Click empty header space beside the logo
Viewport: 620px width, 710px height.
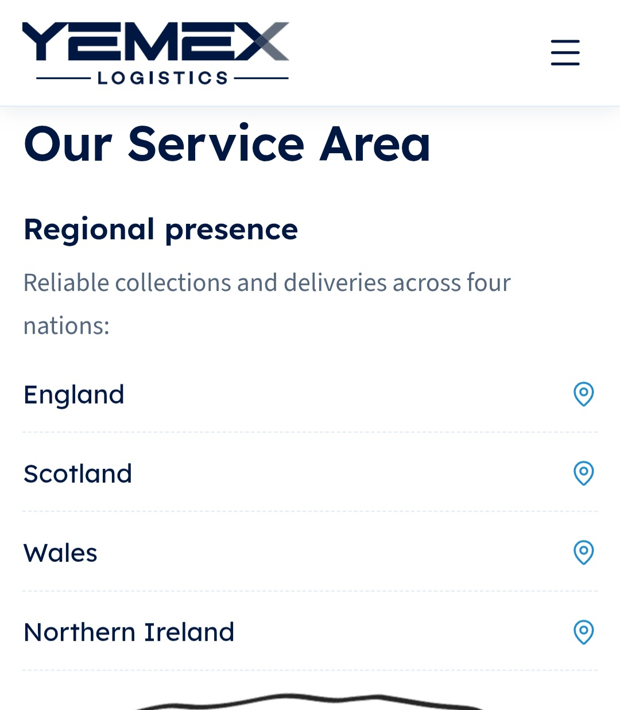point(417,53)
